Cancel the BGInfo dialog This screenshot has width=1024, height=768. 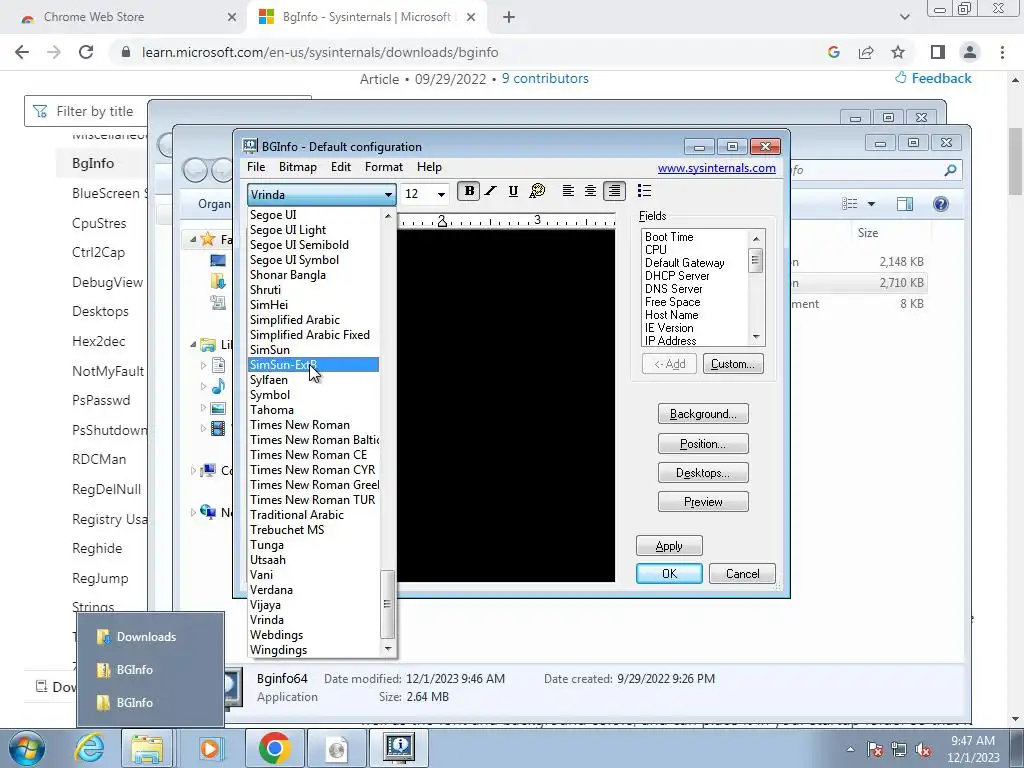click(743, 573)
